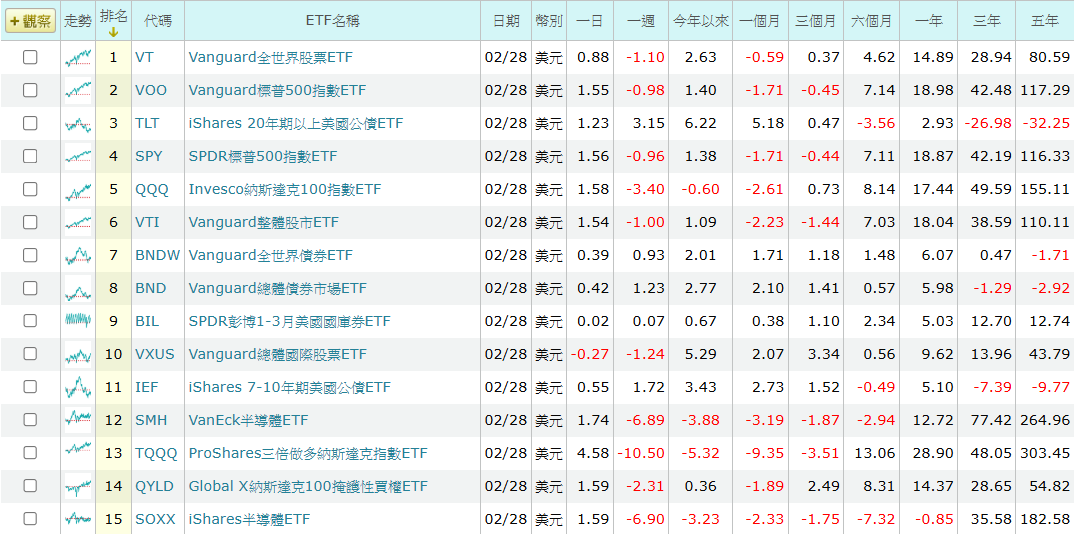Open iShares 20年期以上美國公債ETF link
The height and width of the screenshot is (534, 1076).
point(296,124)
